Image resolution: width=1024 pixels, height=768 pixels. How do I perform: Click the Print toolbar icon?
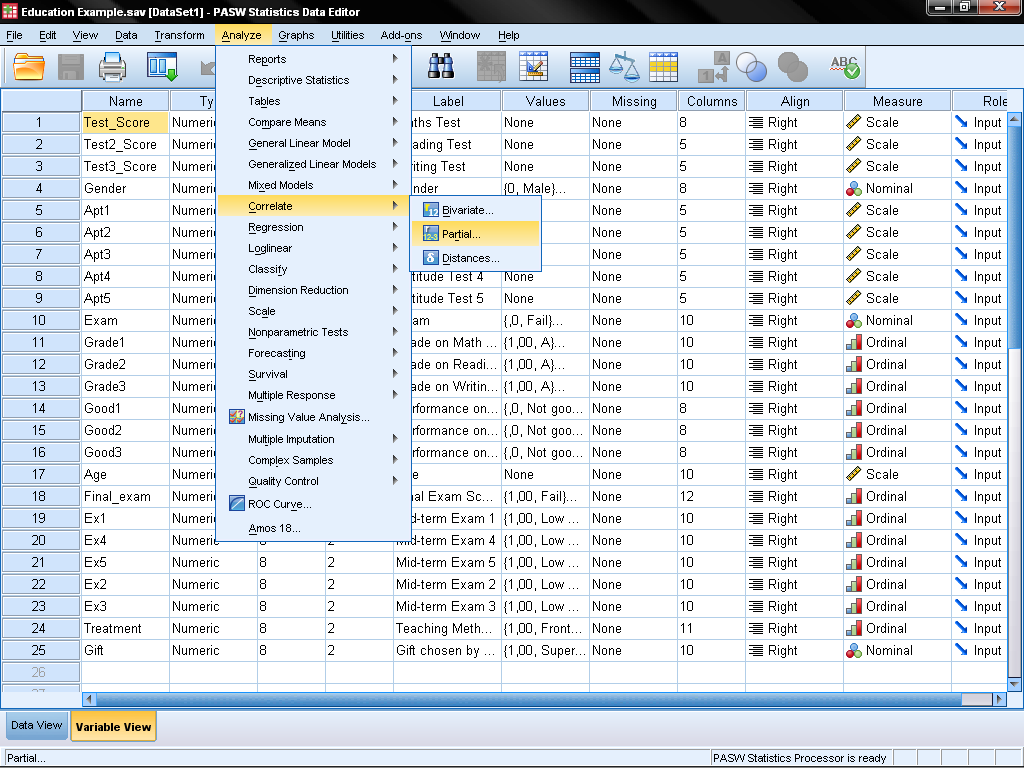112,67
